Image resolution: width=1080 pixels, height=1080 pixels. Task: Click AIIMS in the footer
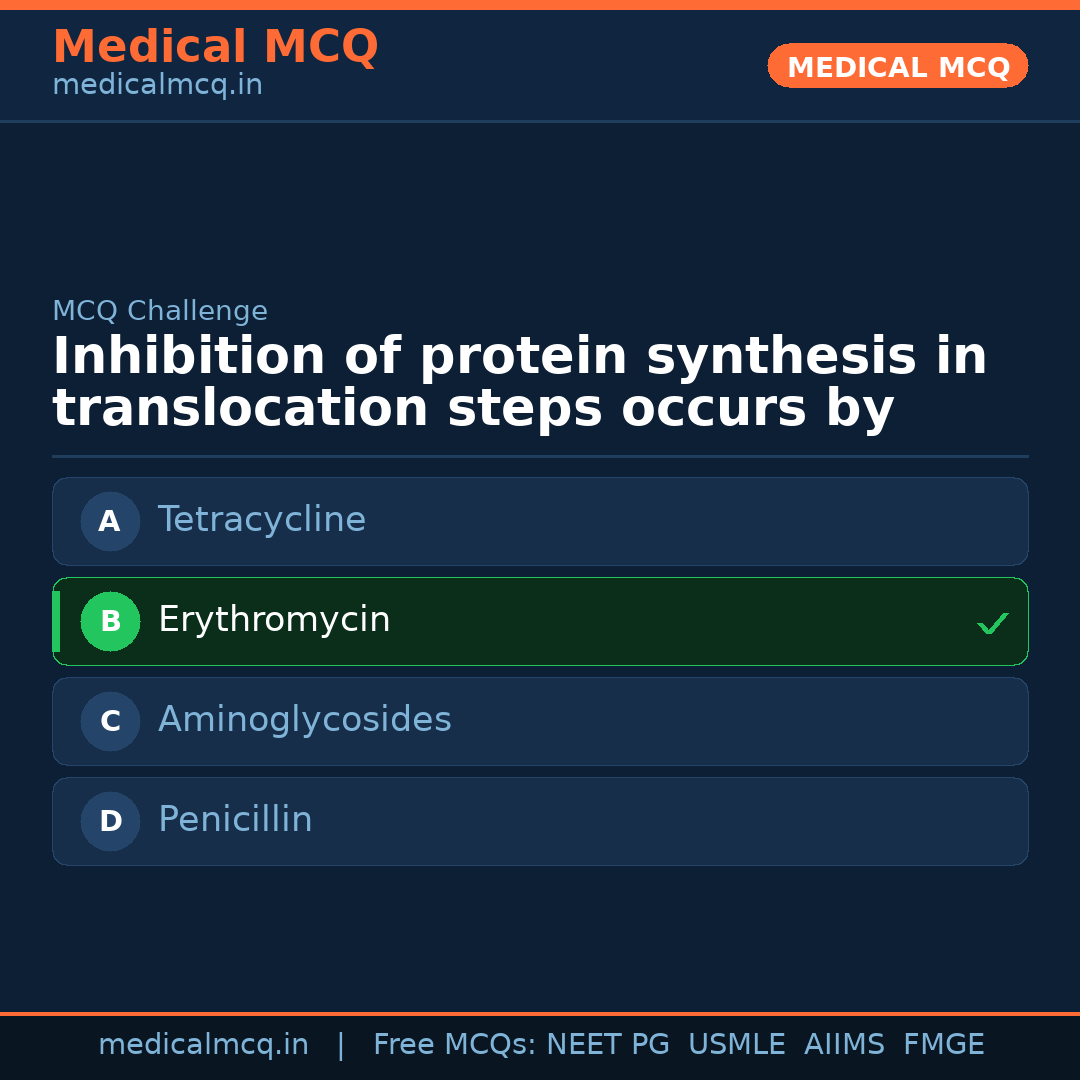pos(844,1045)
